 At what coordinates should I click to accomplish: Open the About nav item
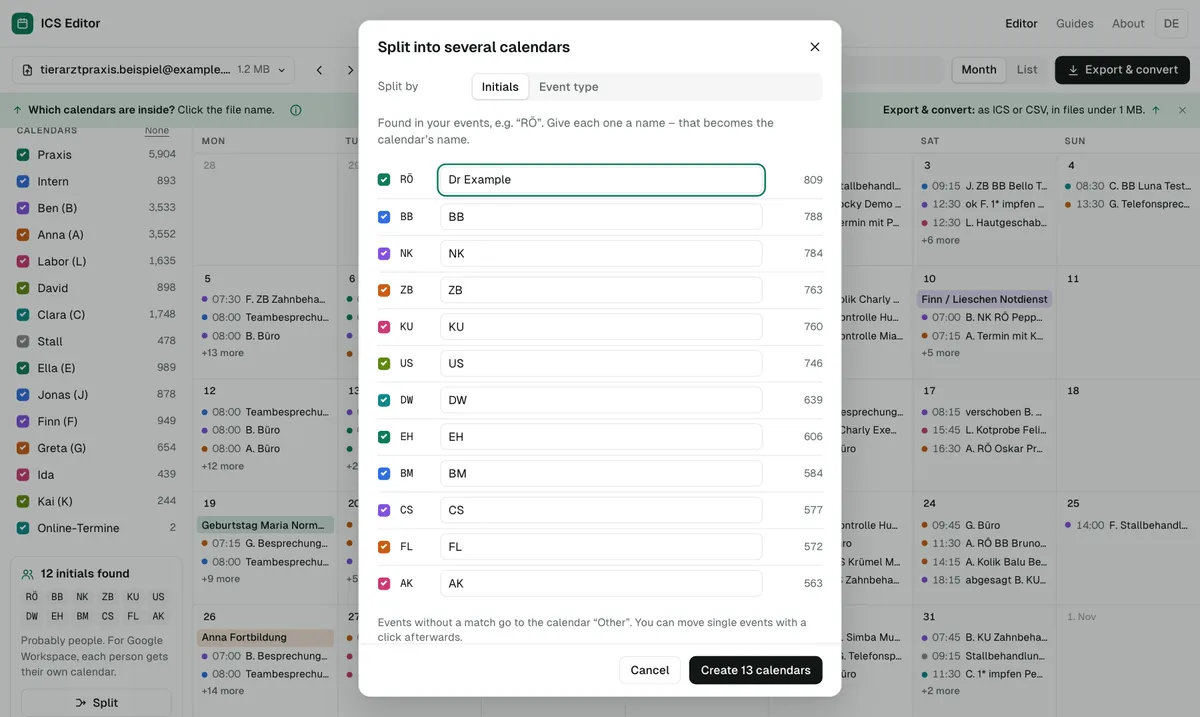coord(1128,23)
